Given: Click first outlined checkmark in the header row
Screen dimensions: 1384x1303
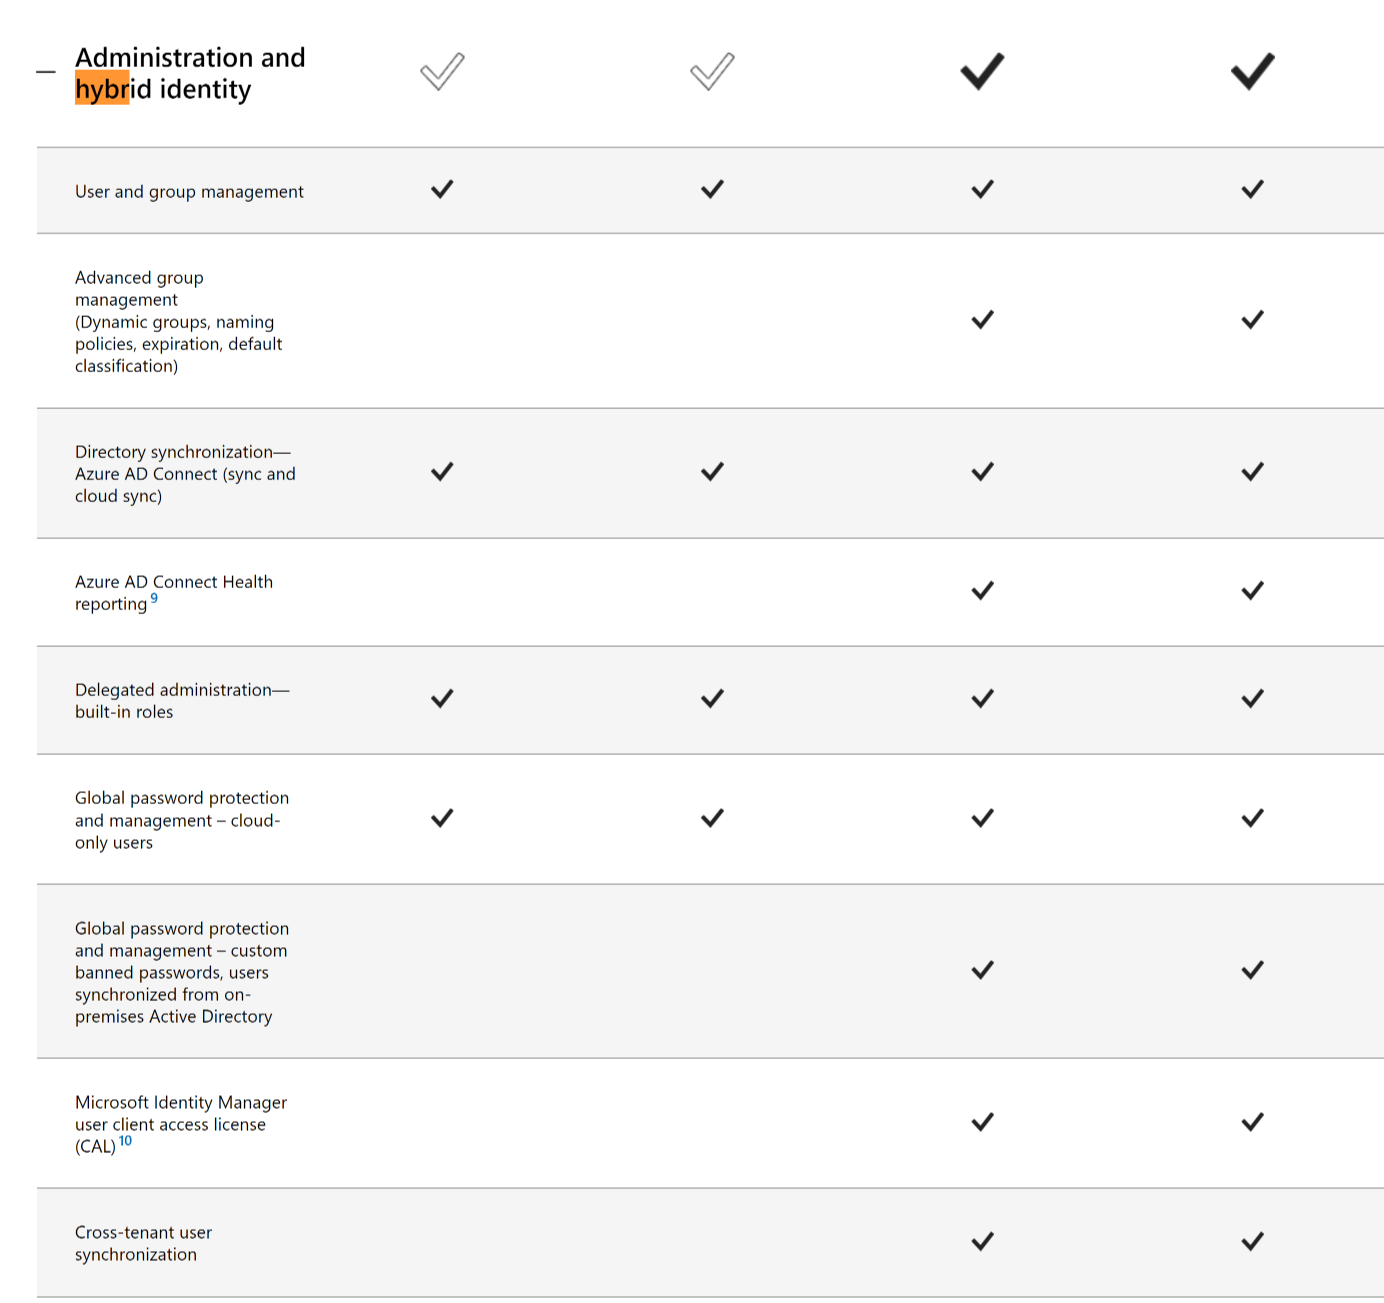Looking at the screenshot, I should pos(442,71).
